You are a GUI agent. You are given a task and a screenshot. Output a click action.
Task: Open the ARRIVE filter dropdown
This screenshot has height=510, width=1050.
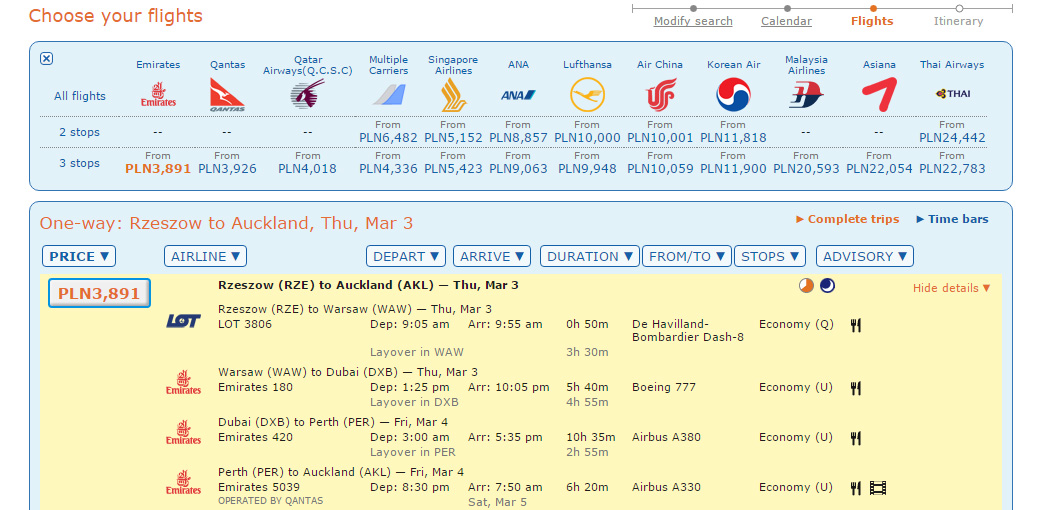point(492,256)
